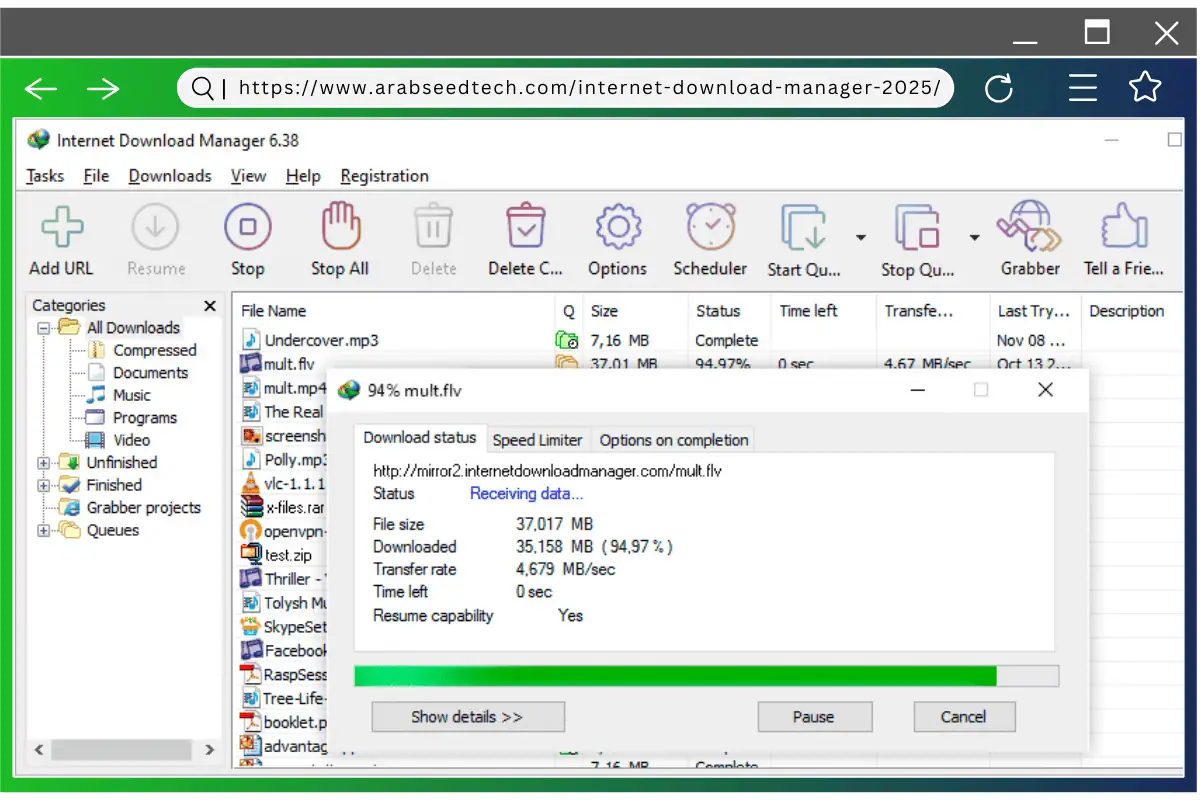Expand the Unfinished category

[x=44, y=462]
